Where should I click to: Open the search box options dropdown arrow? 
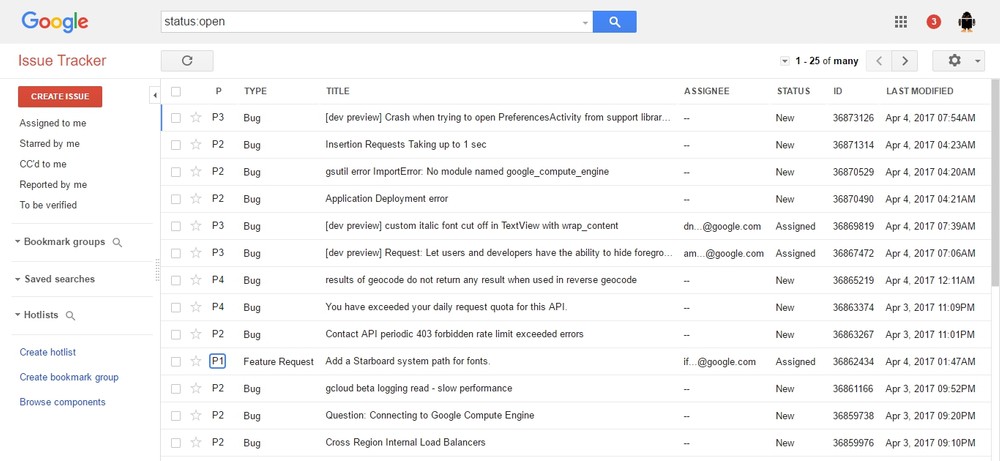[x=585, y=23]
